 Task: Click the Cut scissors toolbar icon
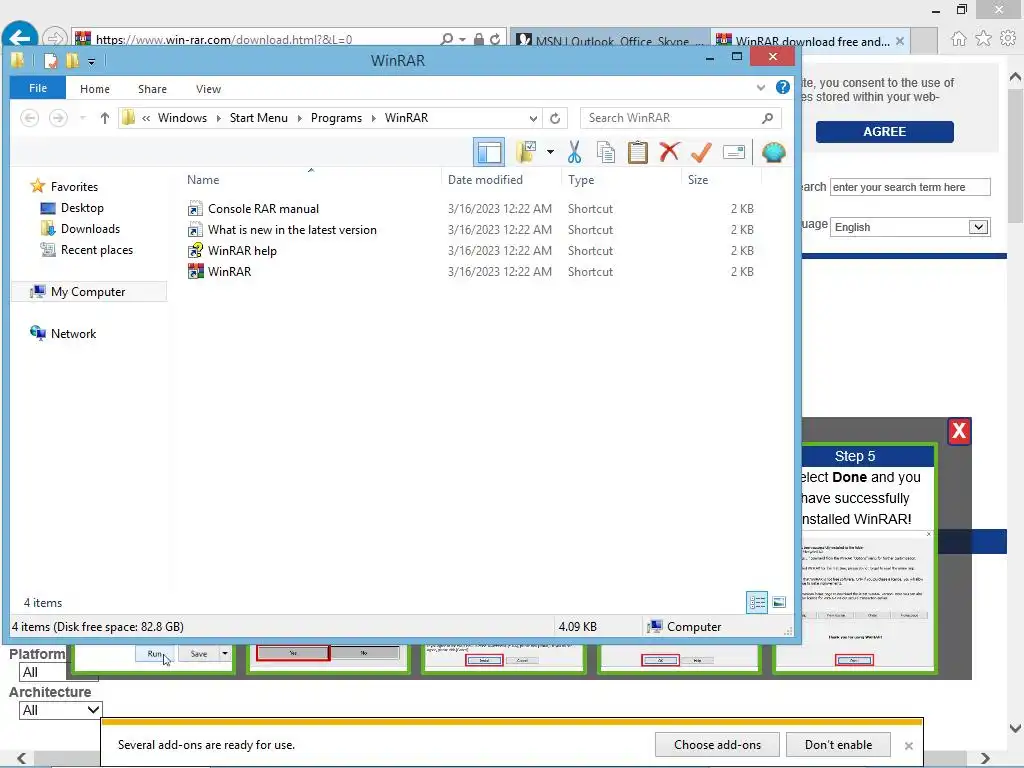coord(574,152)
